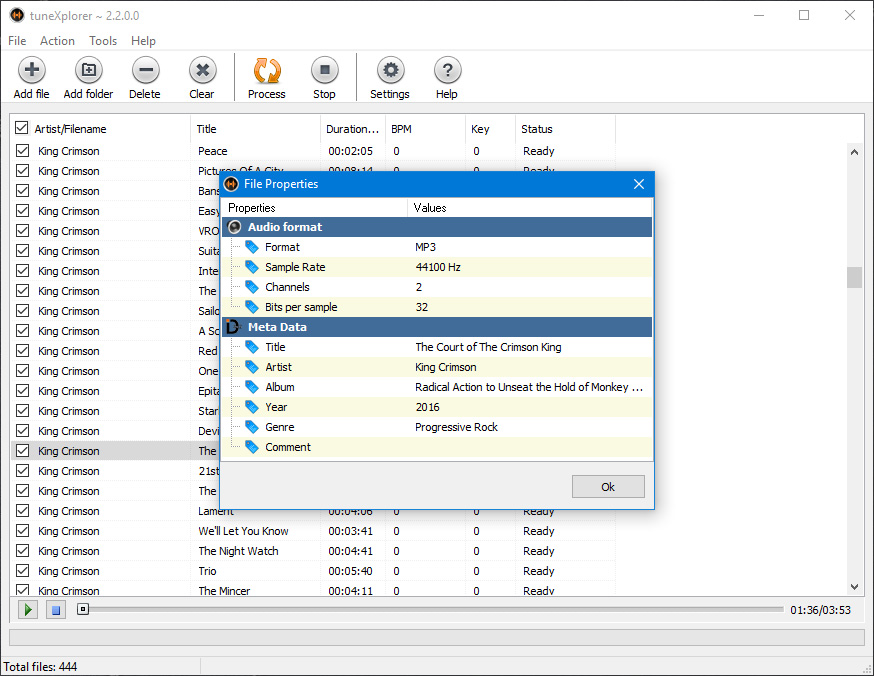Click the Stop toolbar icon
The height and width of the screenshot is (676, 874).
pos(324,71)
